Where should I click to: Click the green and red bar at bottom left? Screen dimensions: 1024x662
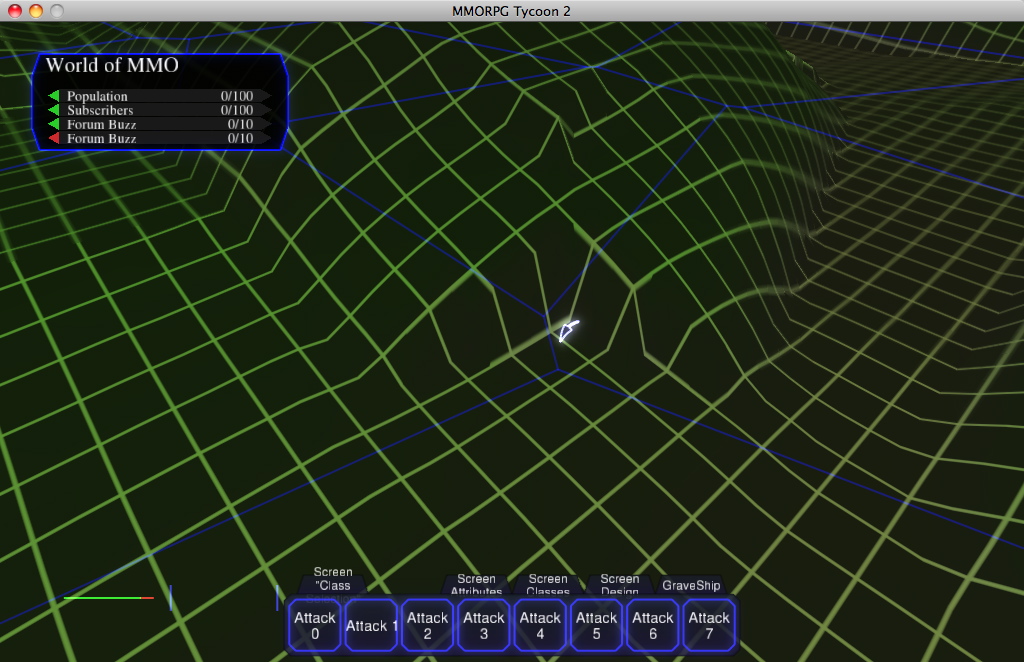109,597
